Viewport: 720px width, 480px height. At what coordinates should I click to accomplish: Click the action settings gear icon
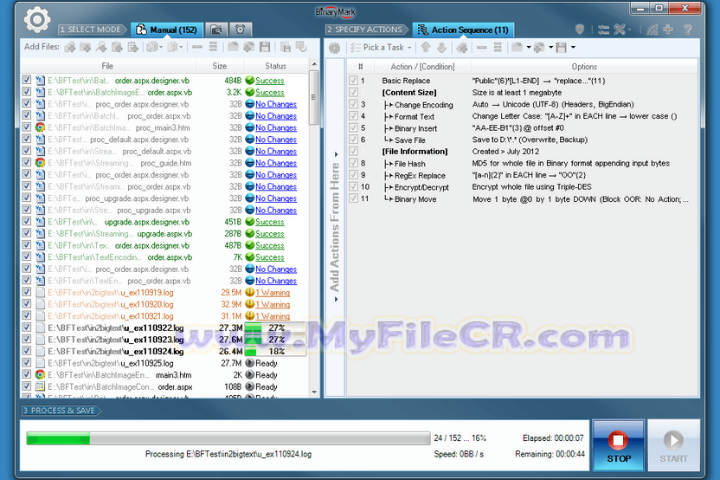(334, 47)
